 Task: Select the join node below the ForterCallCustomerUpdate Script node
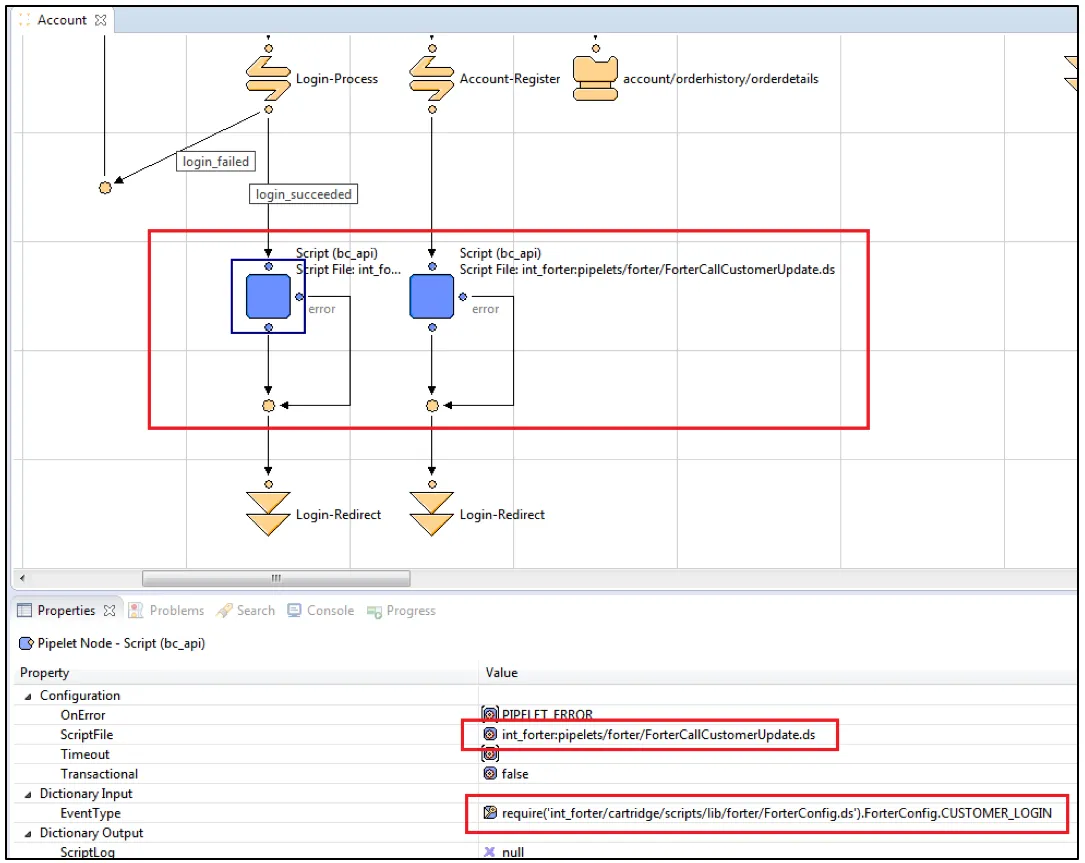tap(432, 406)
